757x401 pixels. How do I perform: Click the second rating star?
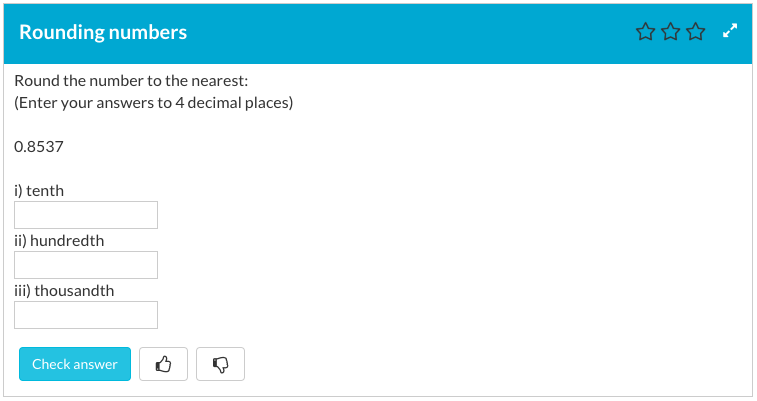670,33
